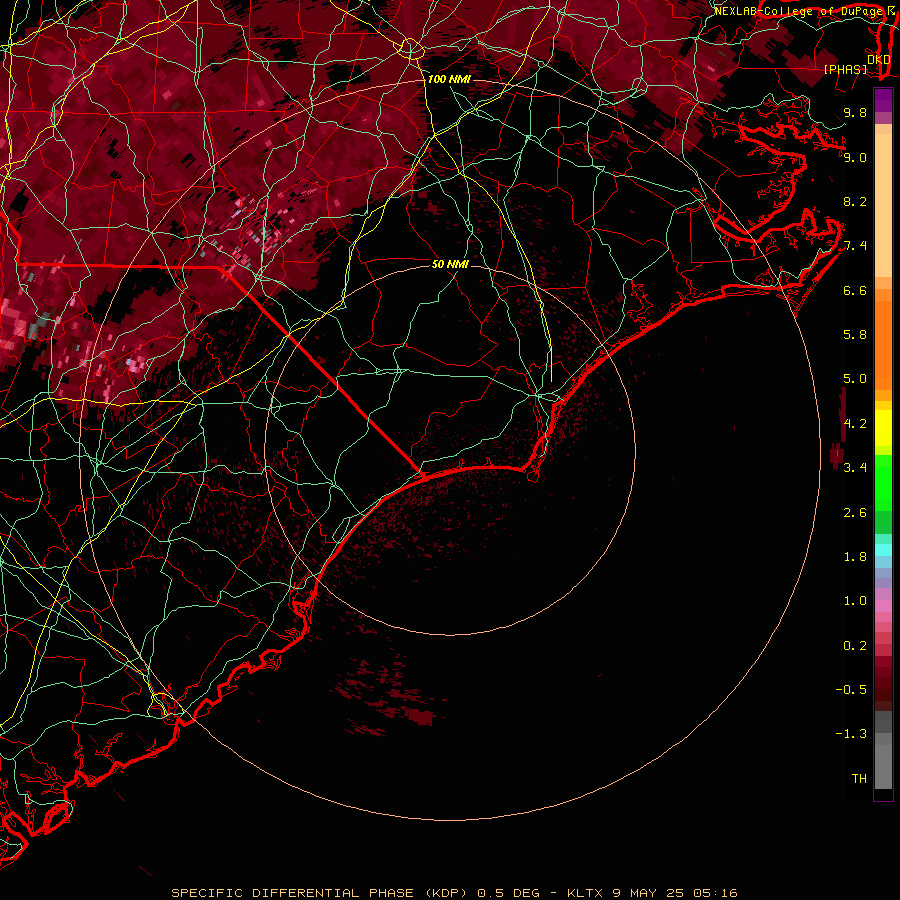Click the '0.2' scale value
This screenshot has width=900, height=900.
click(x=855, y=645)
